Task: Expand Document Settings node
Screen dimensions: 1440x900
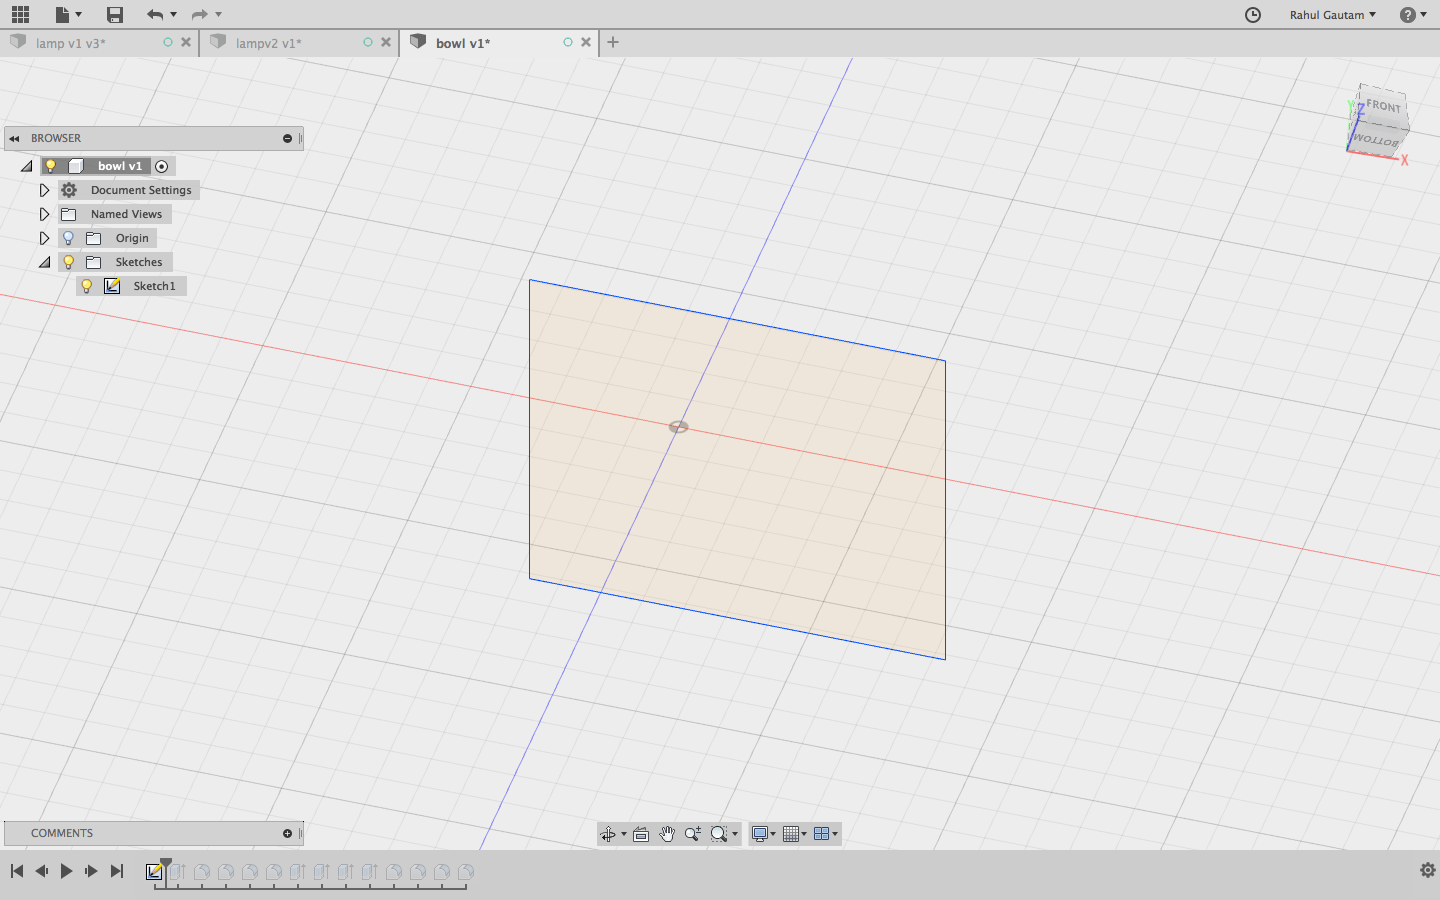Action: coord(44,190)
